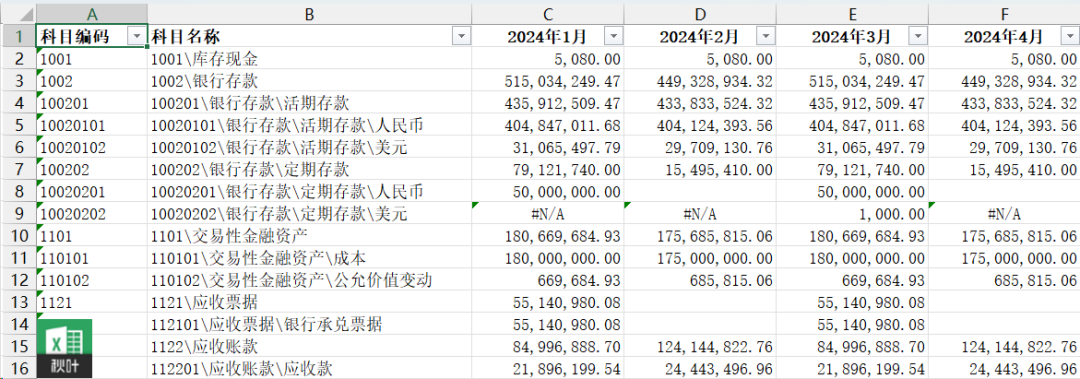Click the #N/A error in 2024年4月 column
The width and height of the screenshot is (1080, 379).
coord(1004,214)
